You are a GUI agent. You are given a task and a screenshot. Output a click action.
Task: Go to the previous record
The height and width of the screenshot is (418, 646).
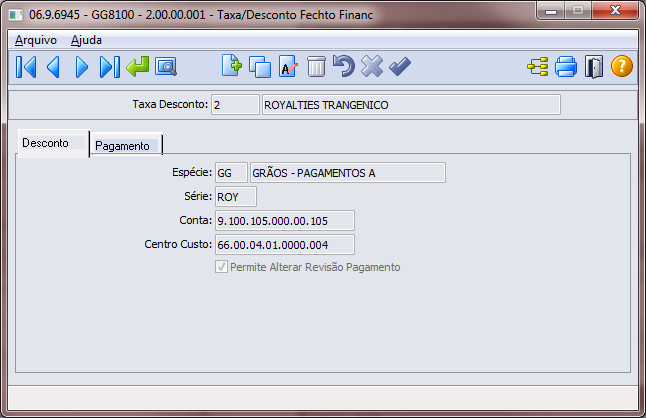pyautogui.click(x=54, y=67)
